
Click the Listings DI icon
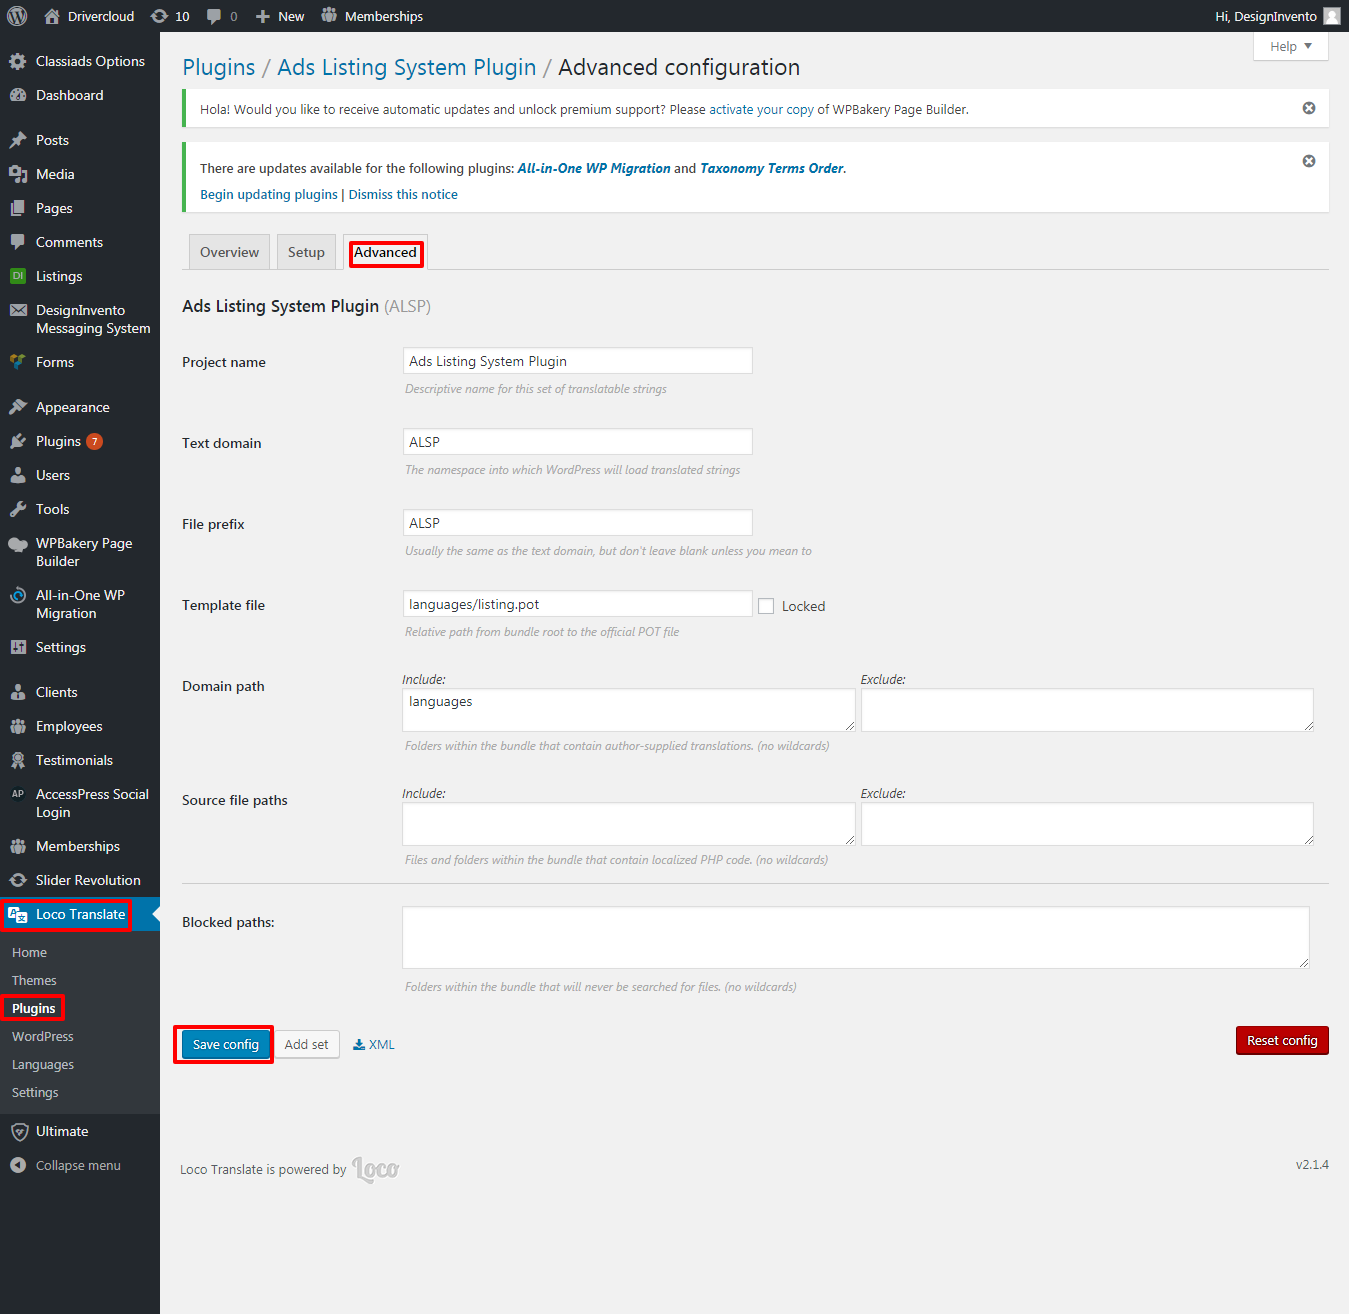coord(18,276)
